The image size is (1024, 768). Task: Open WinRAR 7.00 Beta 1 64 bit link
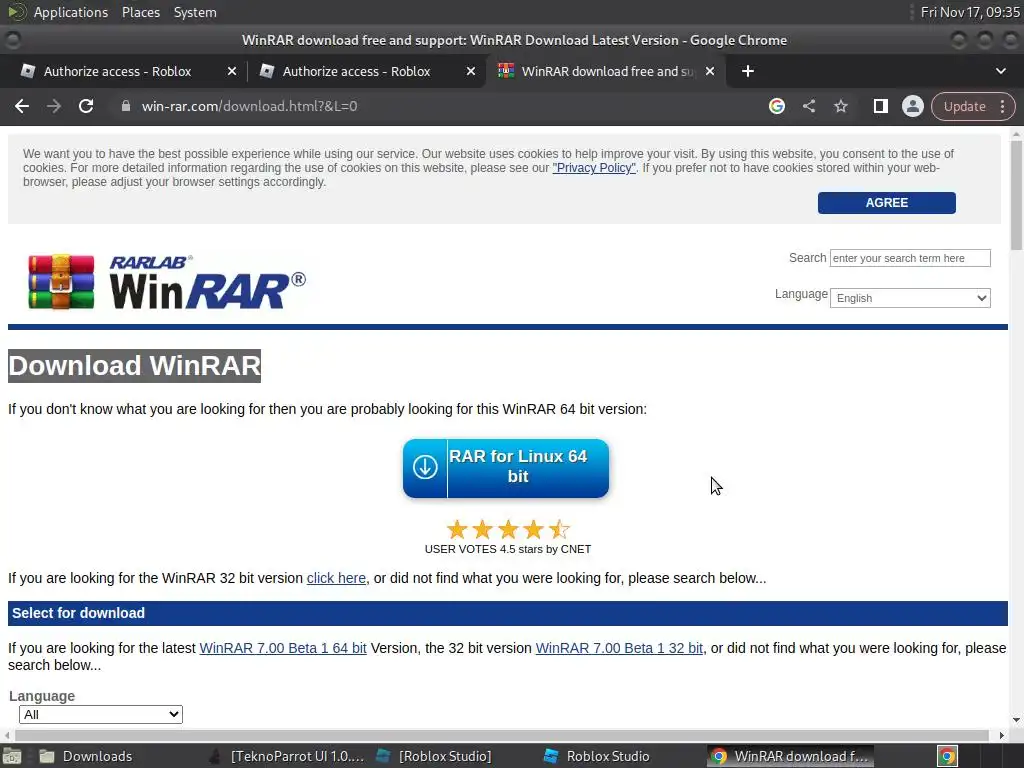point(283,648)
